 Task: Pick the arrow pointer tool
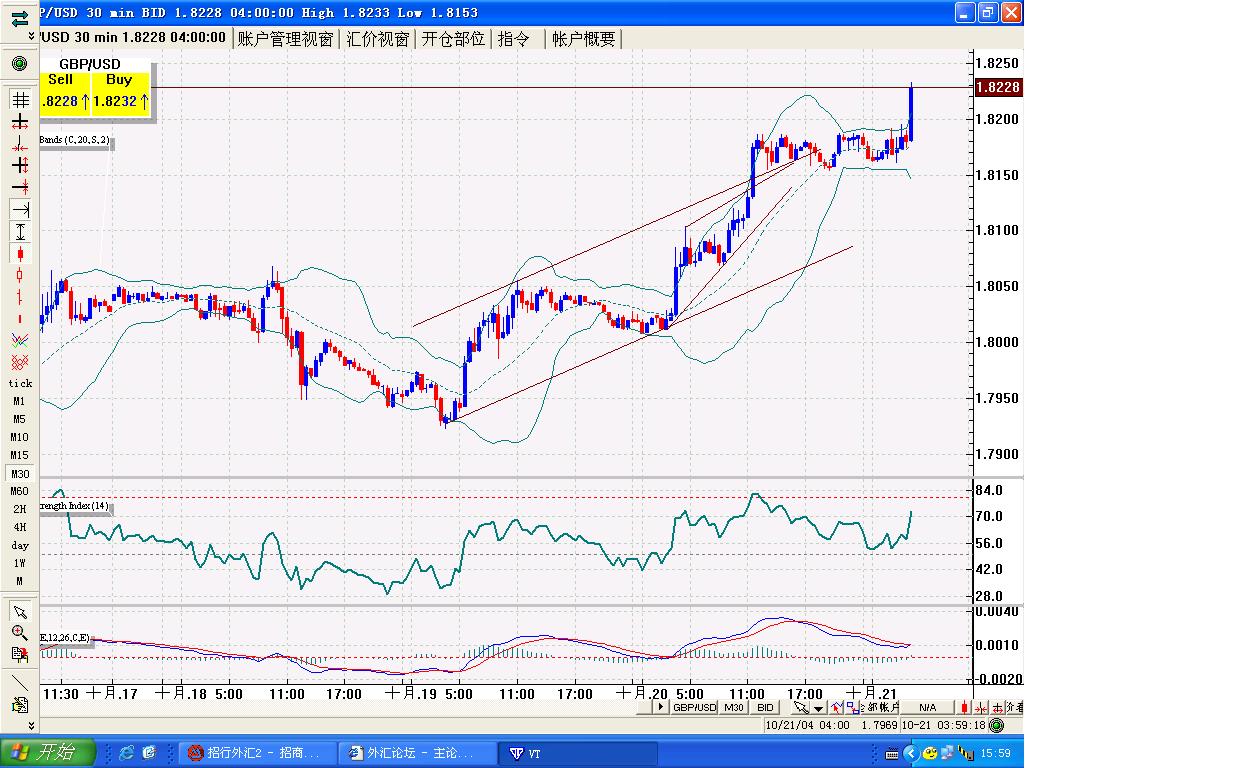19,611
